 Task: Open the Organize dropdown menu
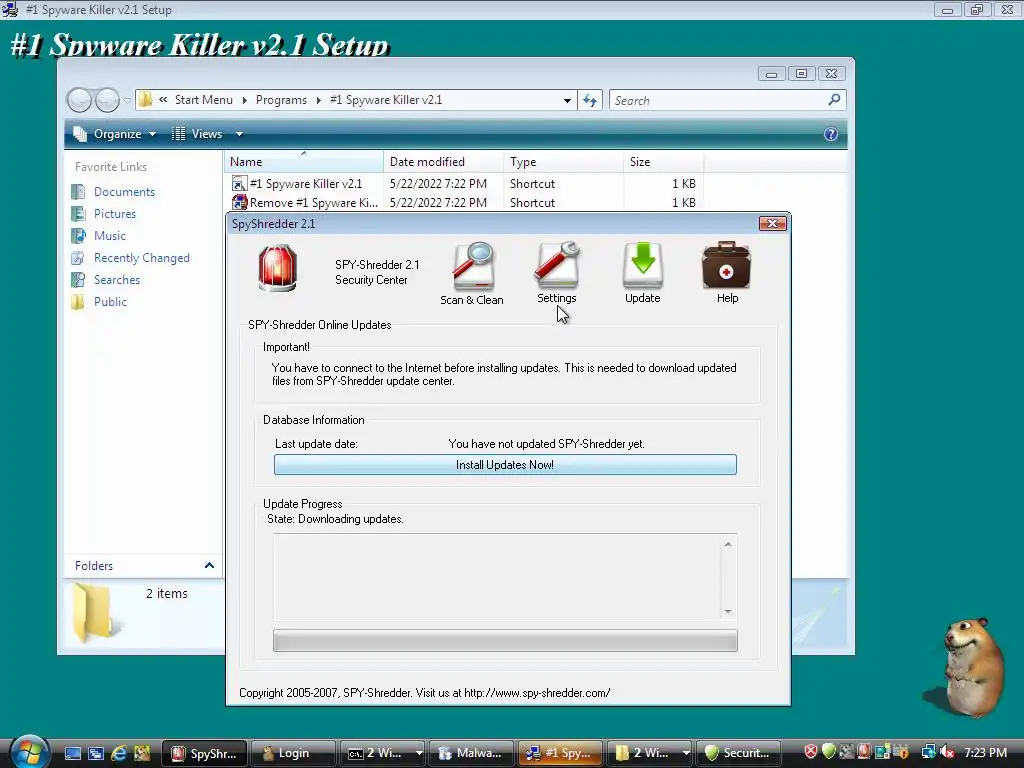(x=116, y=134)
